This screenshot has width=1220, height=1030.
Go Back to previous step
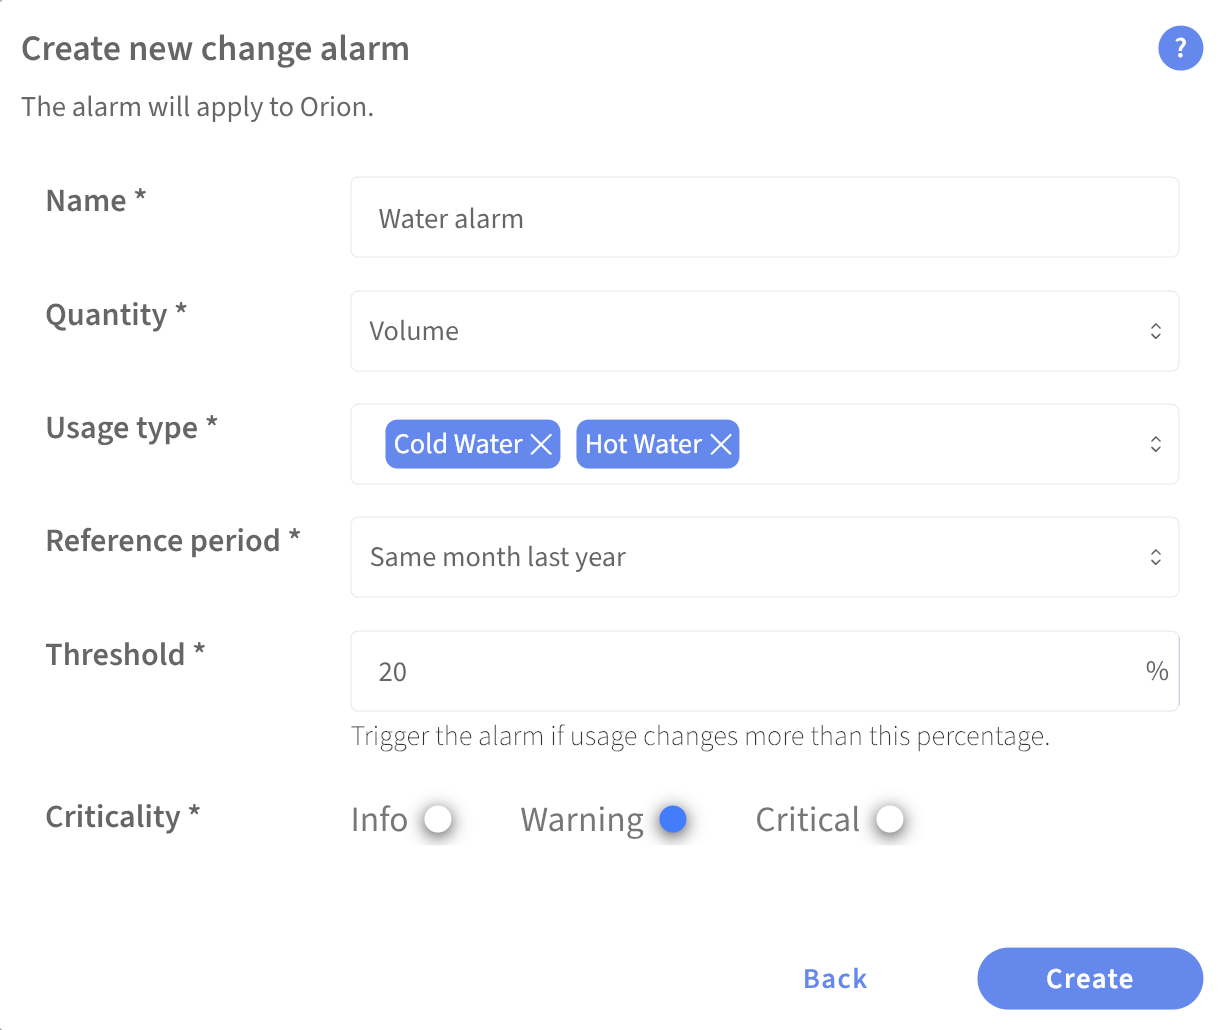(x=835, y=978)
